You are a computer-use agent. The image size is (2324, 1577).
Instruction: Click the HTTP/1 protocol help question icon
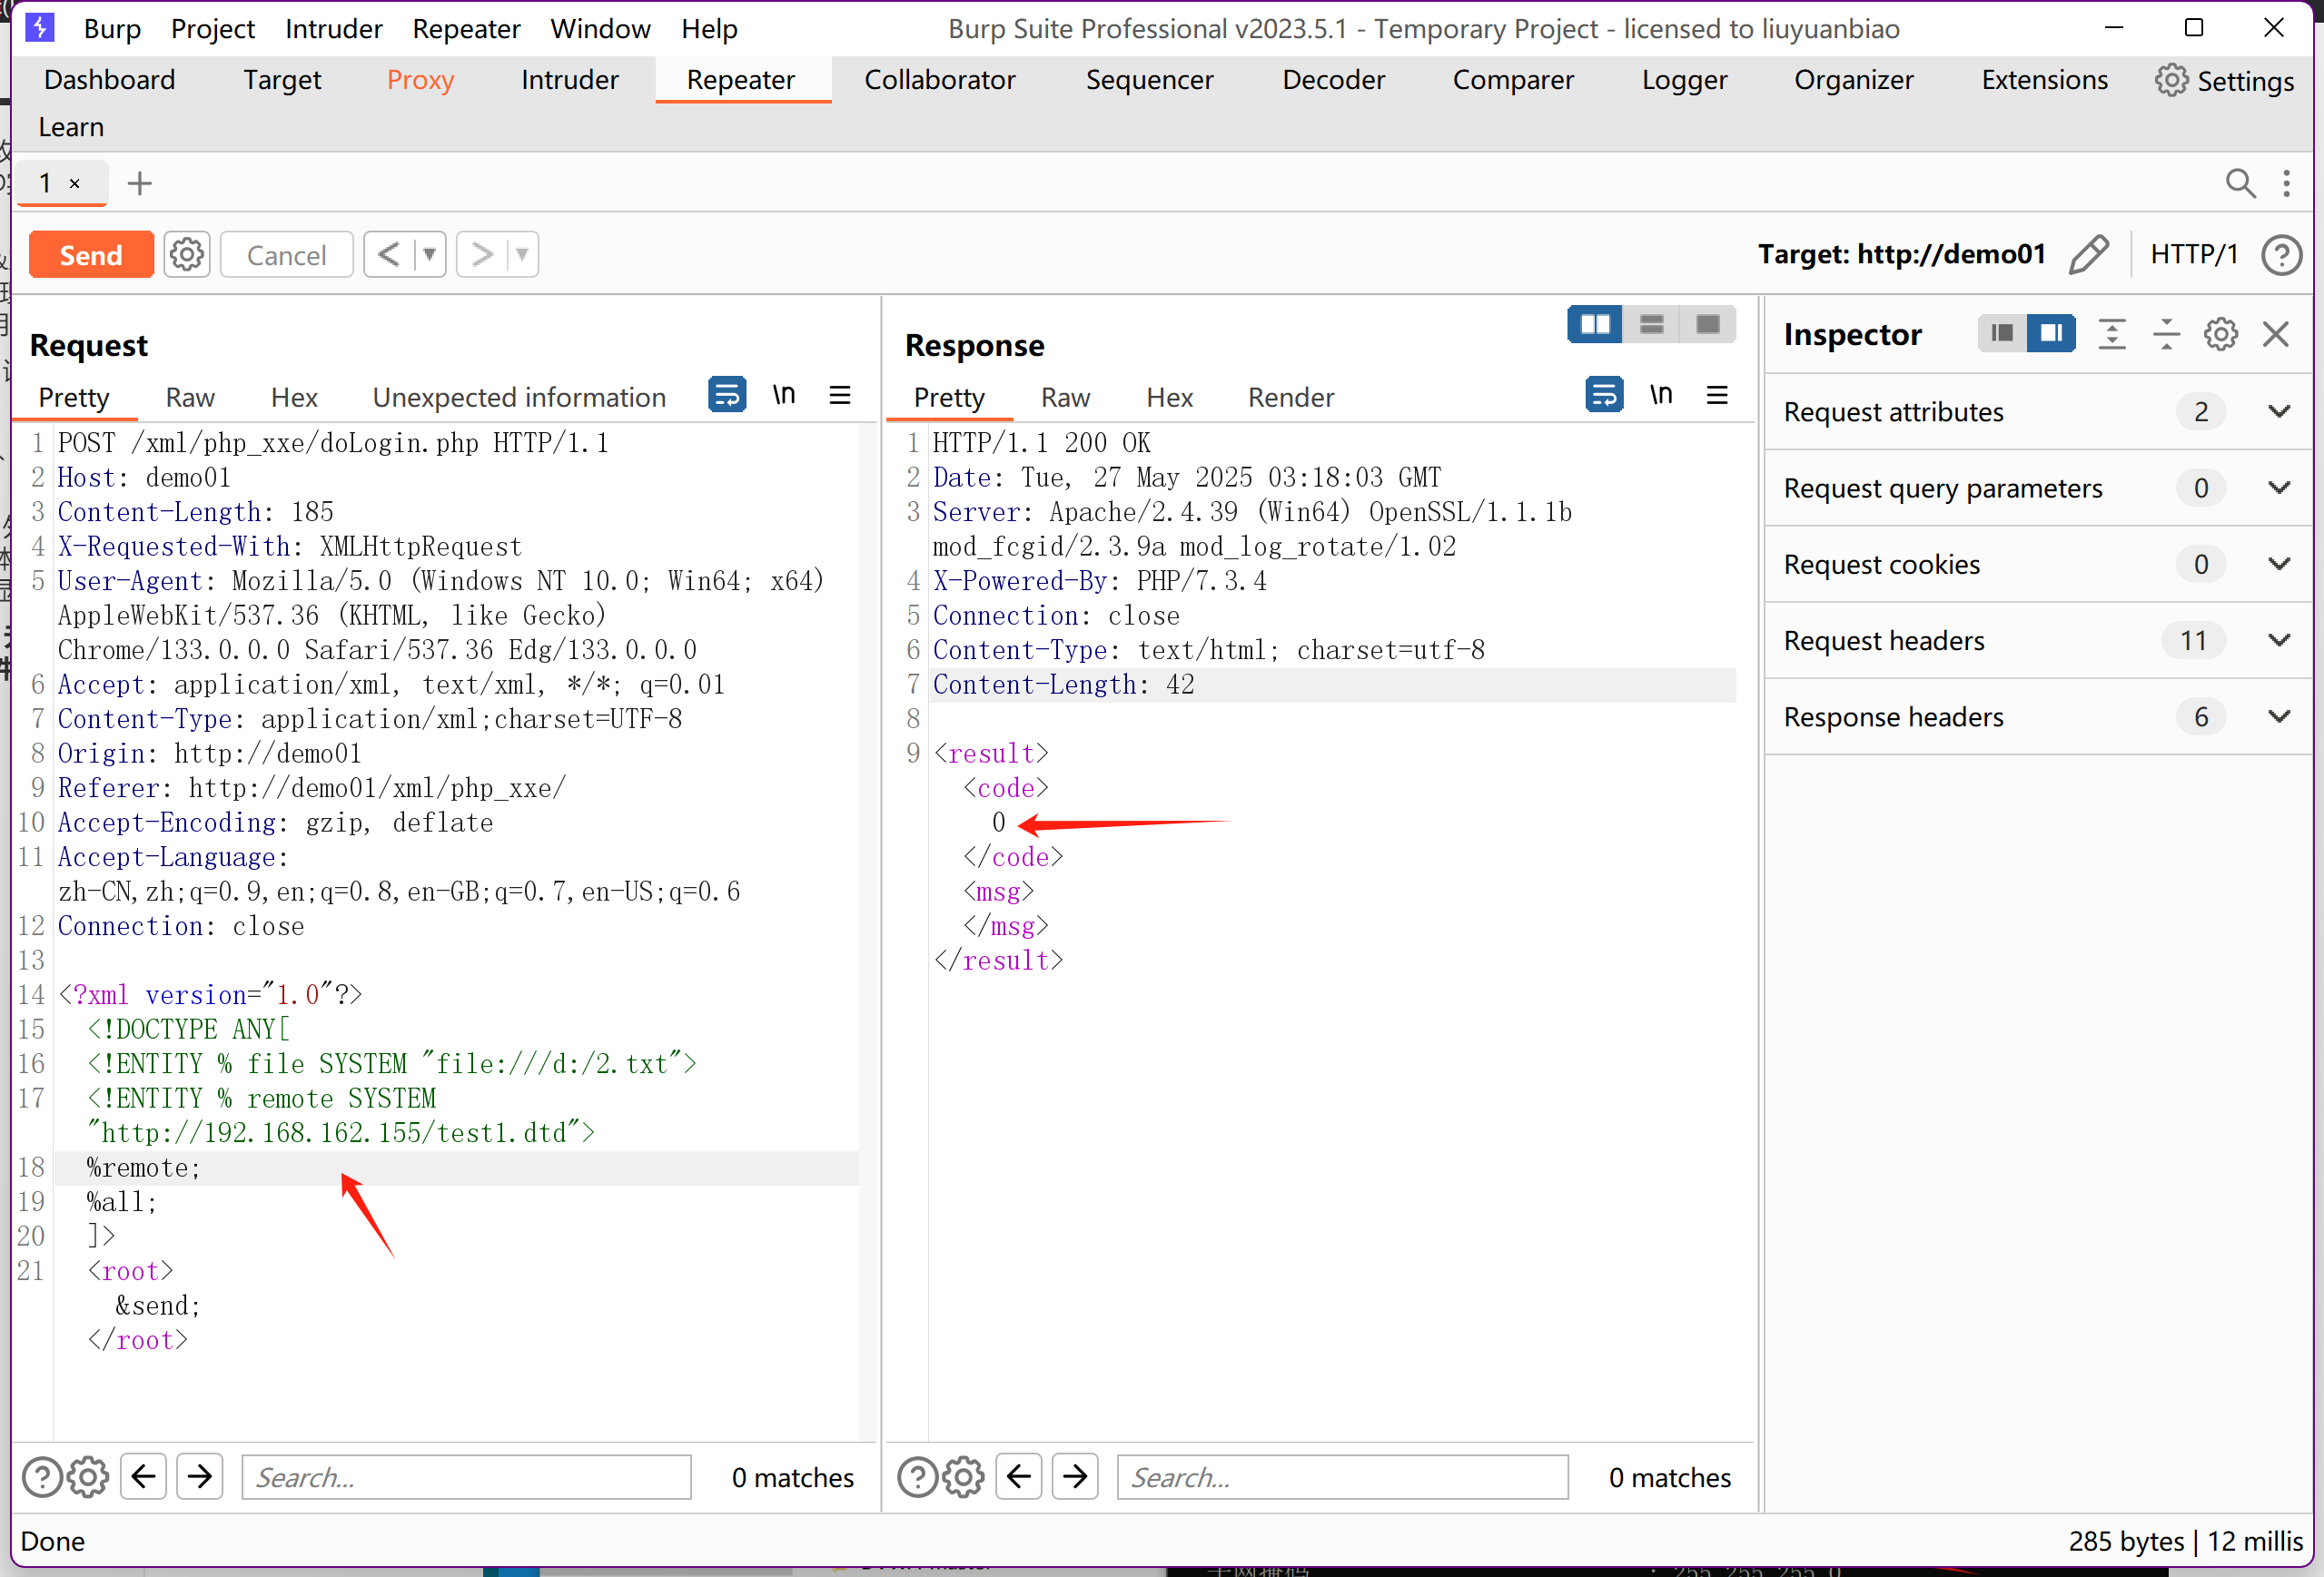[2281, 255]
